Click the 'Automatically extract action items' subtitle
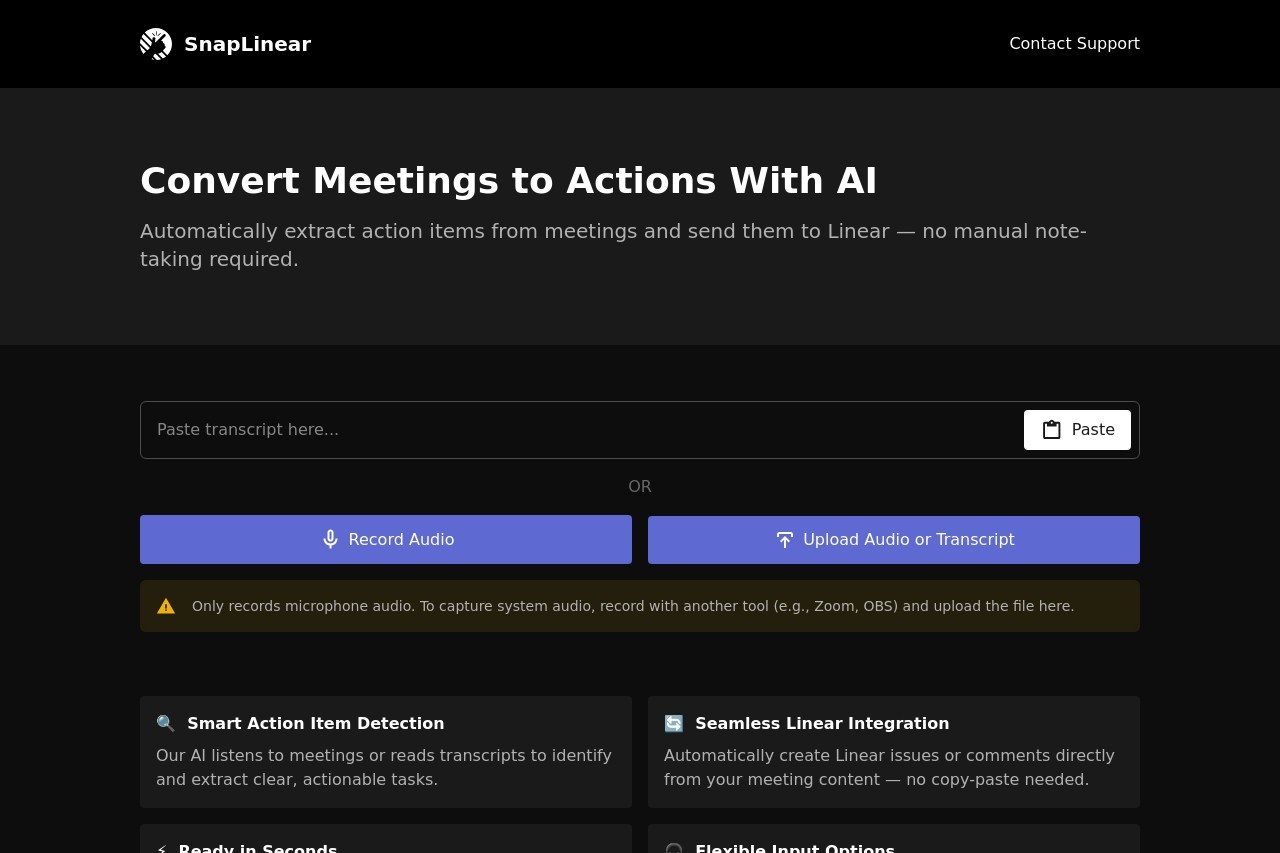 [613, 245]
